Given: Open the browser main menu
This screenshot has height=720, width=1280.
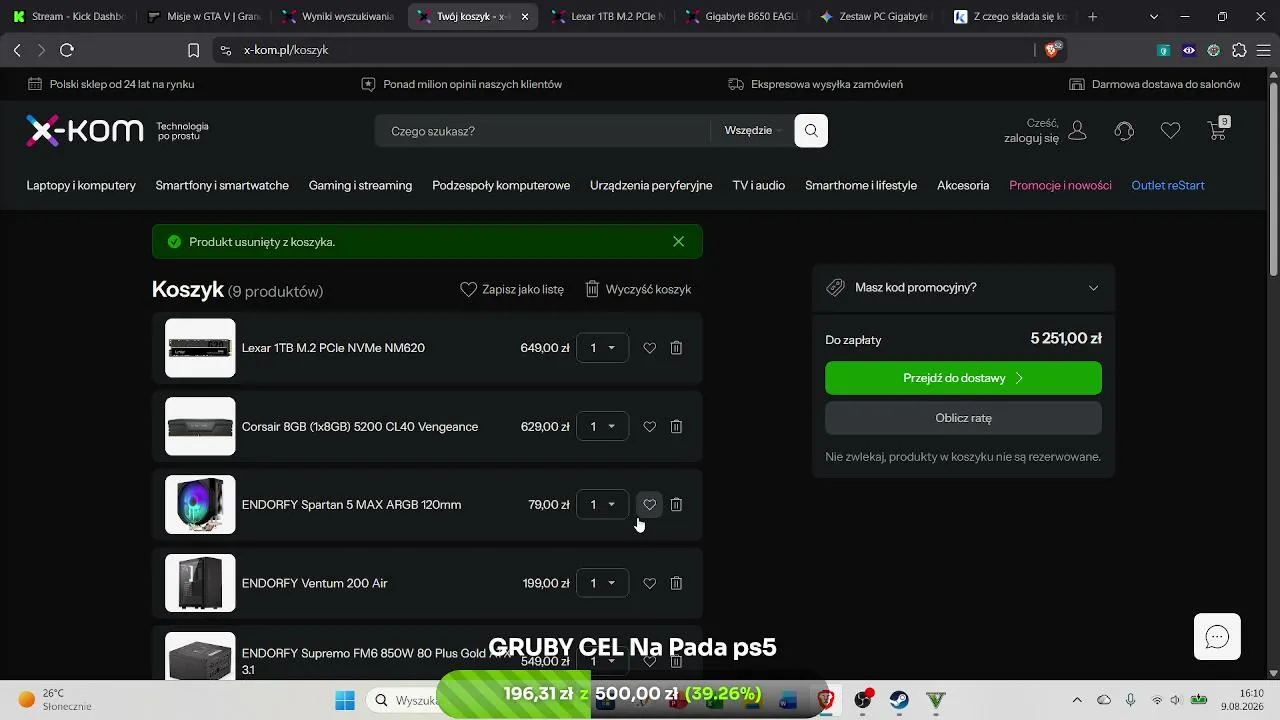Looking at the screenshot, I should pyautogui.click(x=1264, y=50).
